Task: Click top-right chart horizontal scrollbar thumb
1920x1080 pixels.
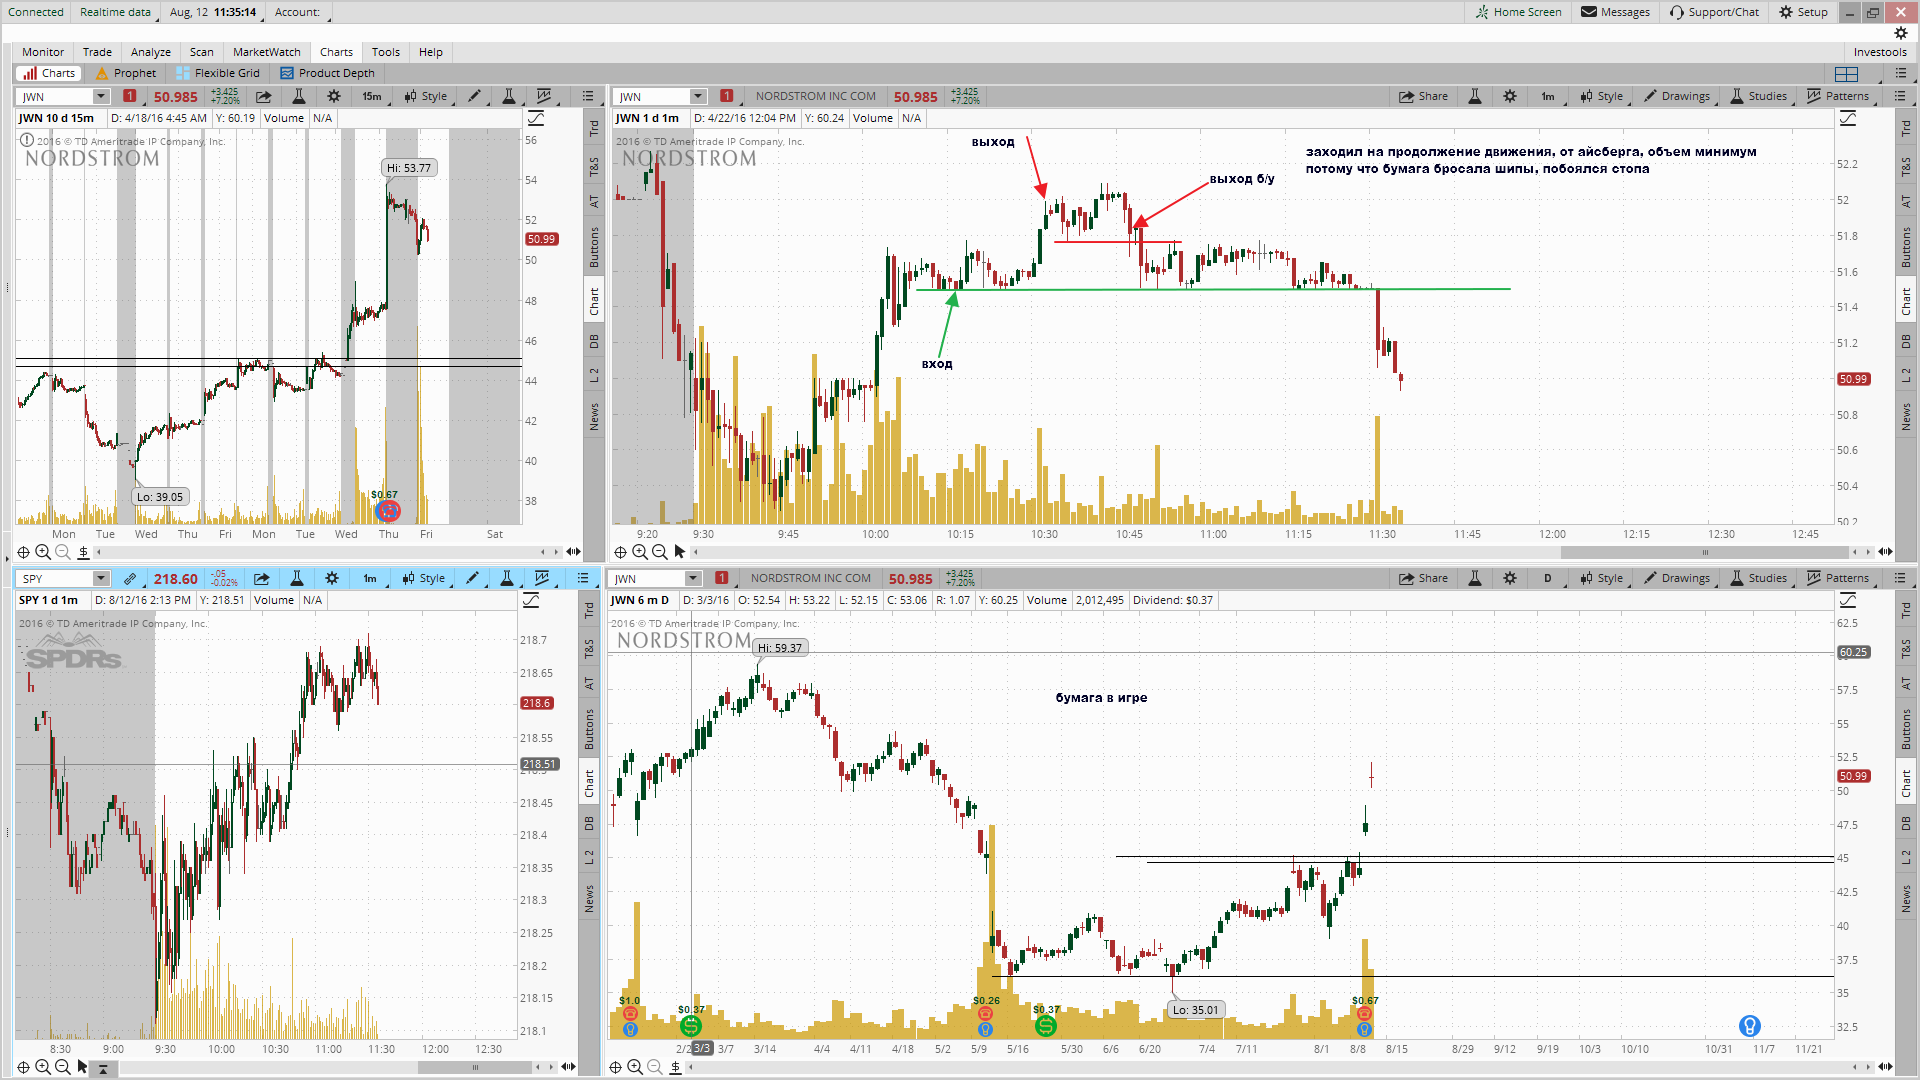Action: (x=1705, y=552)
